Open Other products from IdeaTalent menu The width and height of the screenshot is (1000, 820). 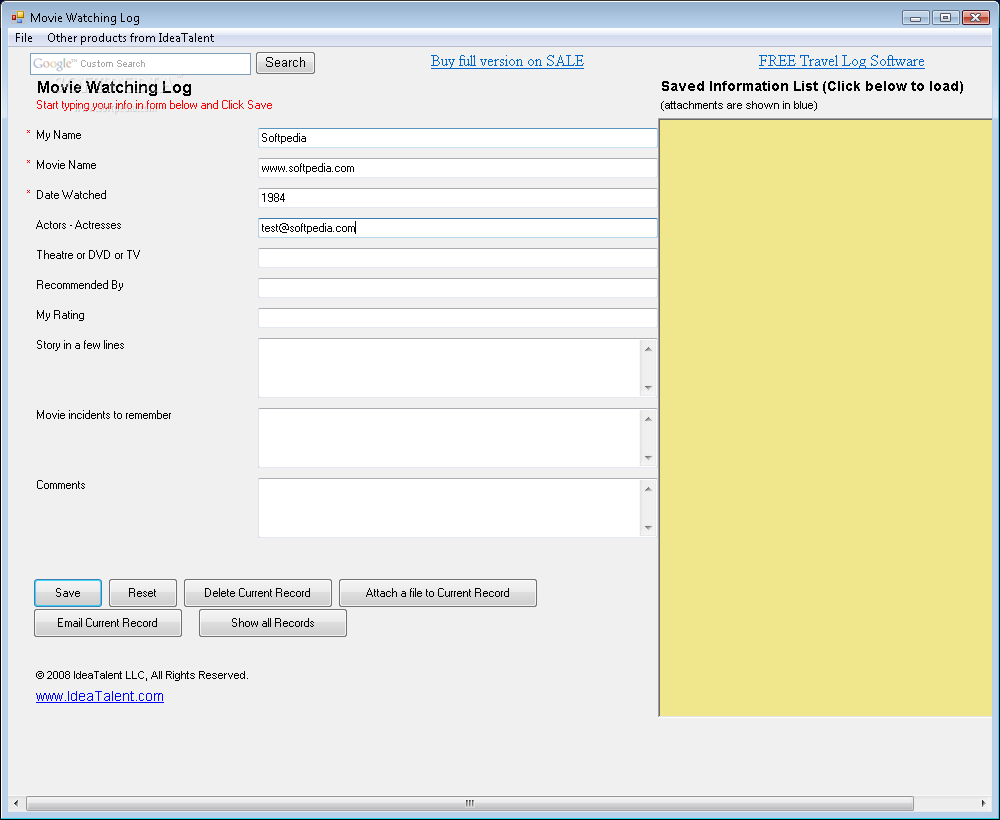[130, 38]
